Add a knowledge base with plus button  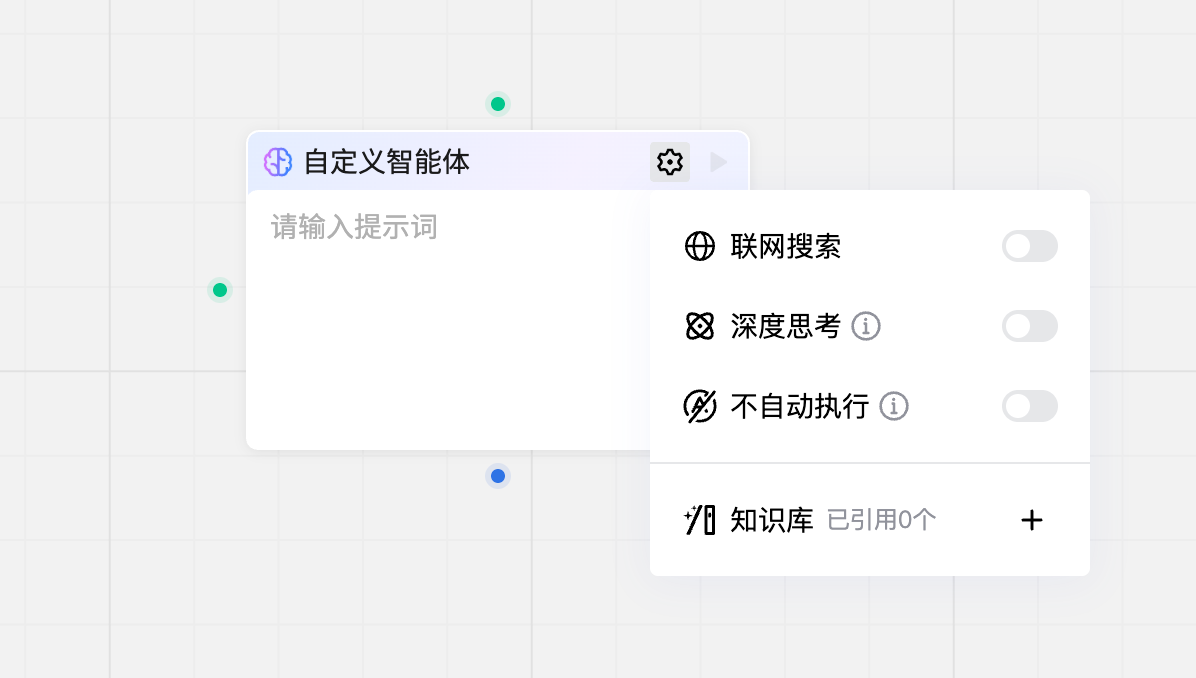[1032, 520]
